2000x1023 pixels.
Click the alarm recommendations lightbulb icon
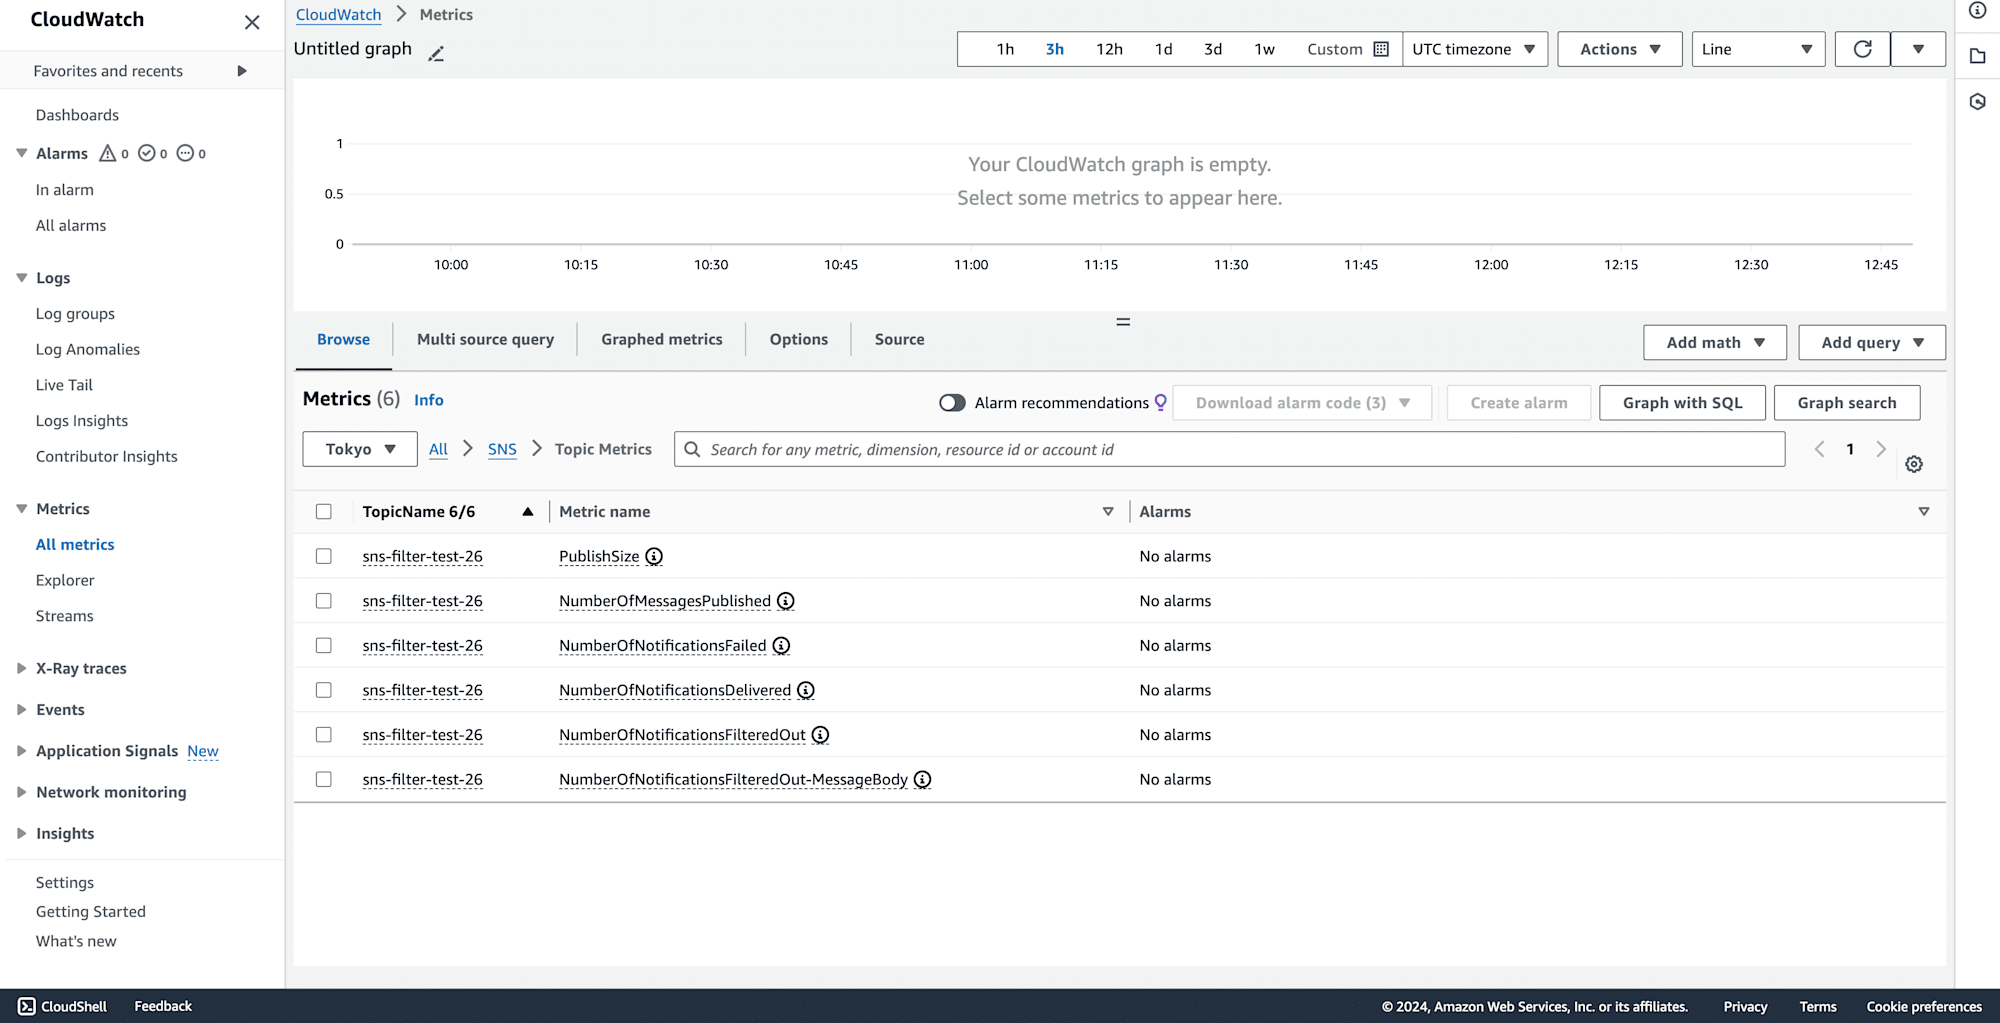pos(1161,402)
